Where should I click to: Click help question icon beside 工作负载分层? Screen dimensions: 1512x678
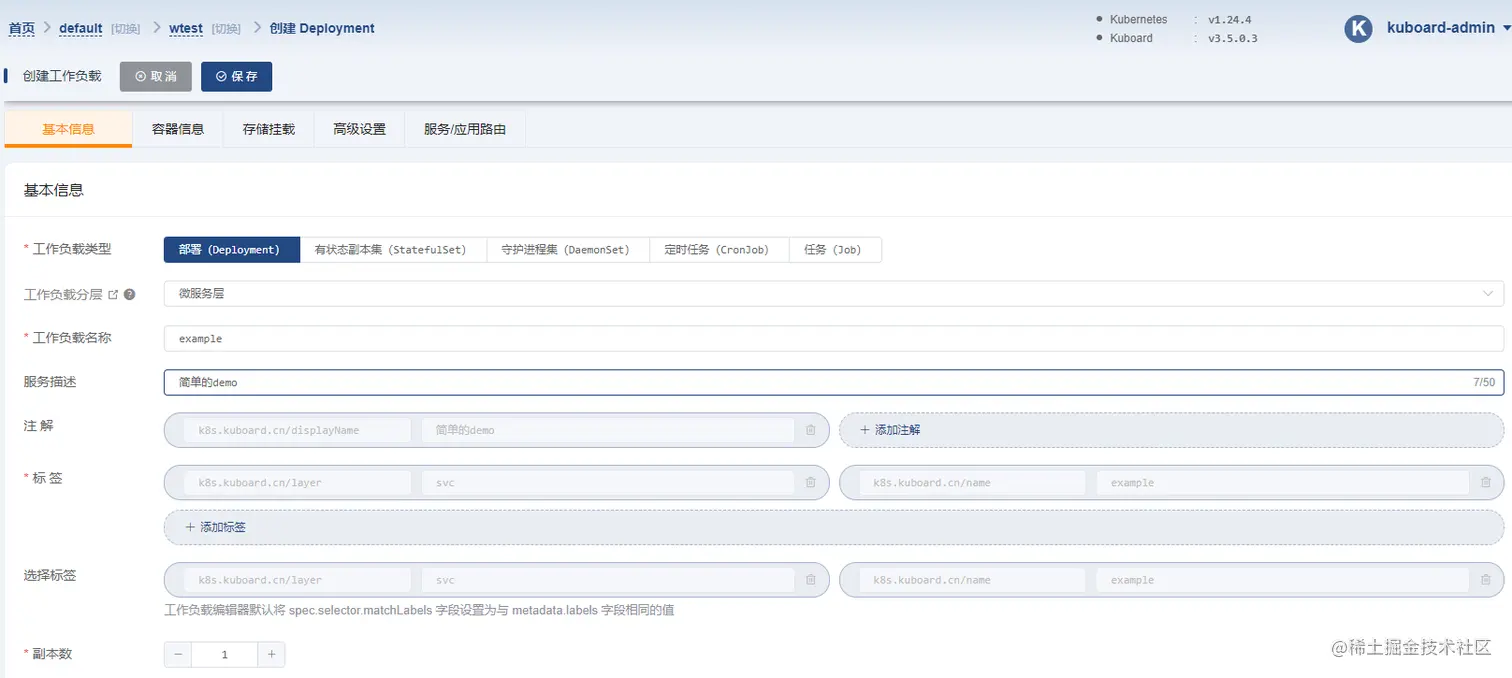(129, 295)
